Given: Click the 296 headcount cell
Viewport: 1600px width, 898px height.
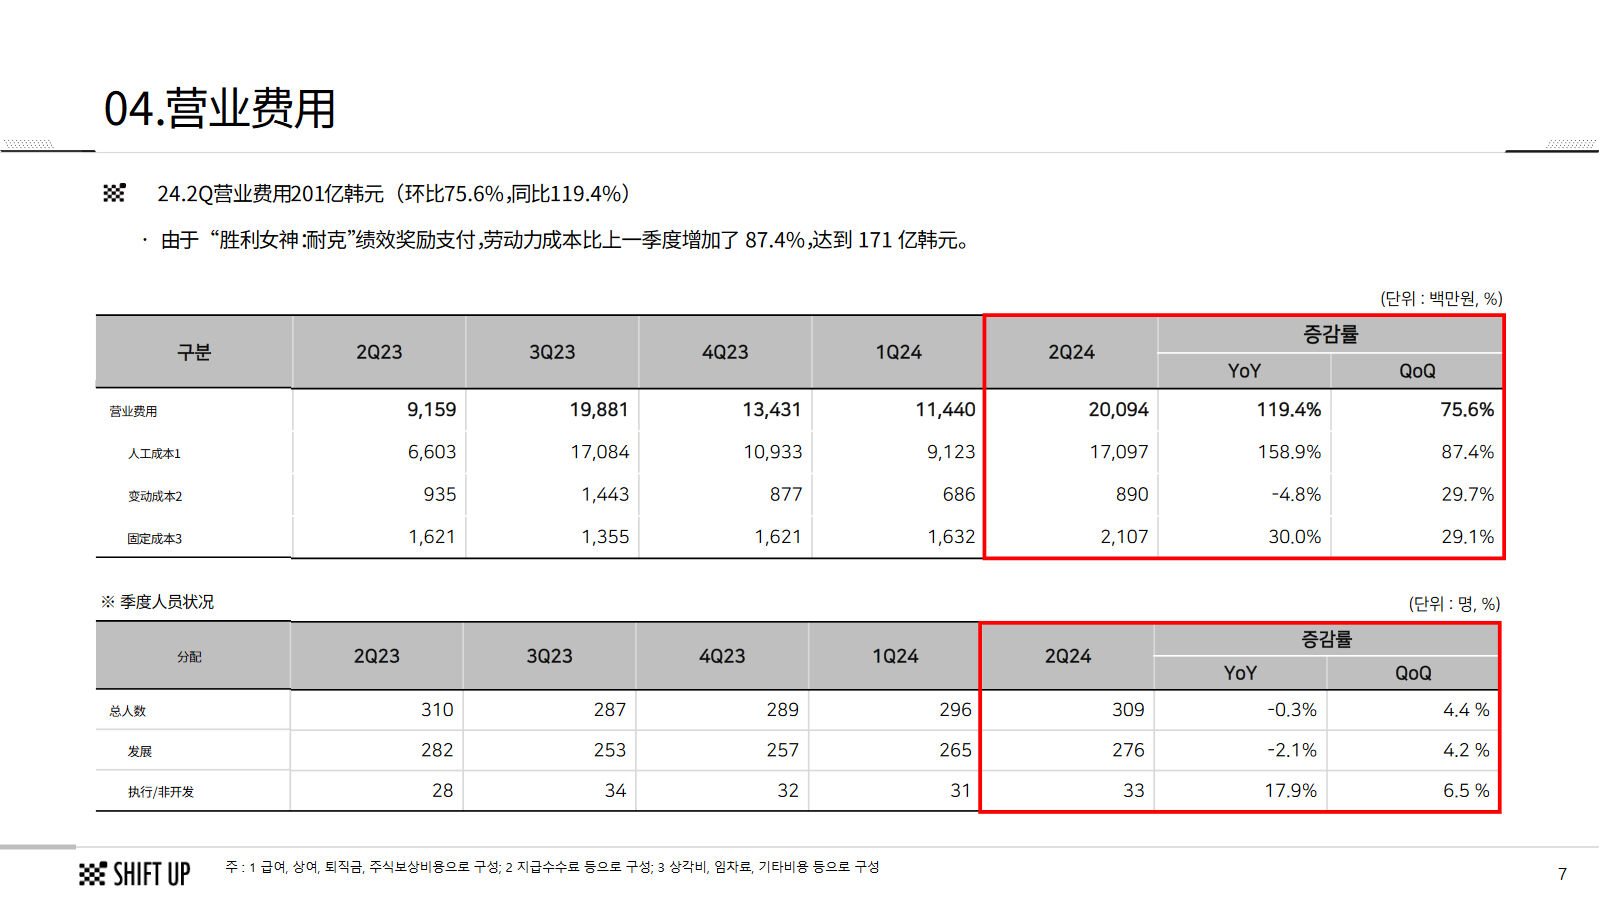Looking at the screenshot, I should coord(955,709).
